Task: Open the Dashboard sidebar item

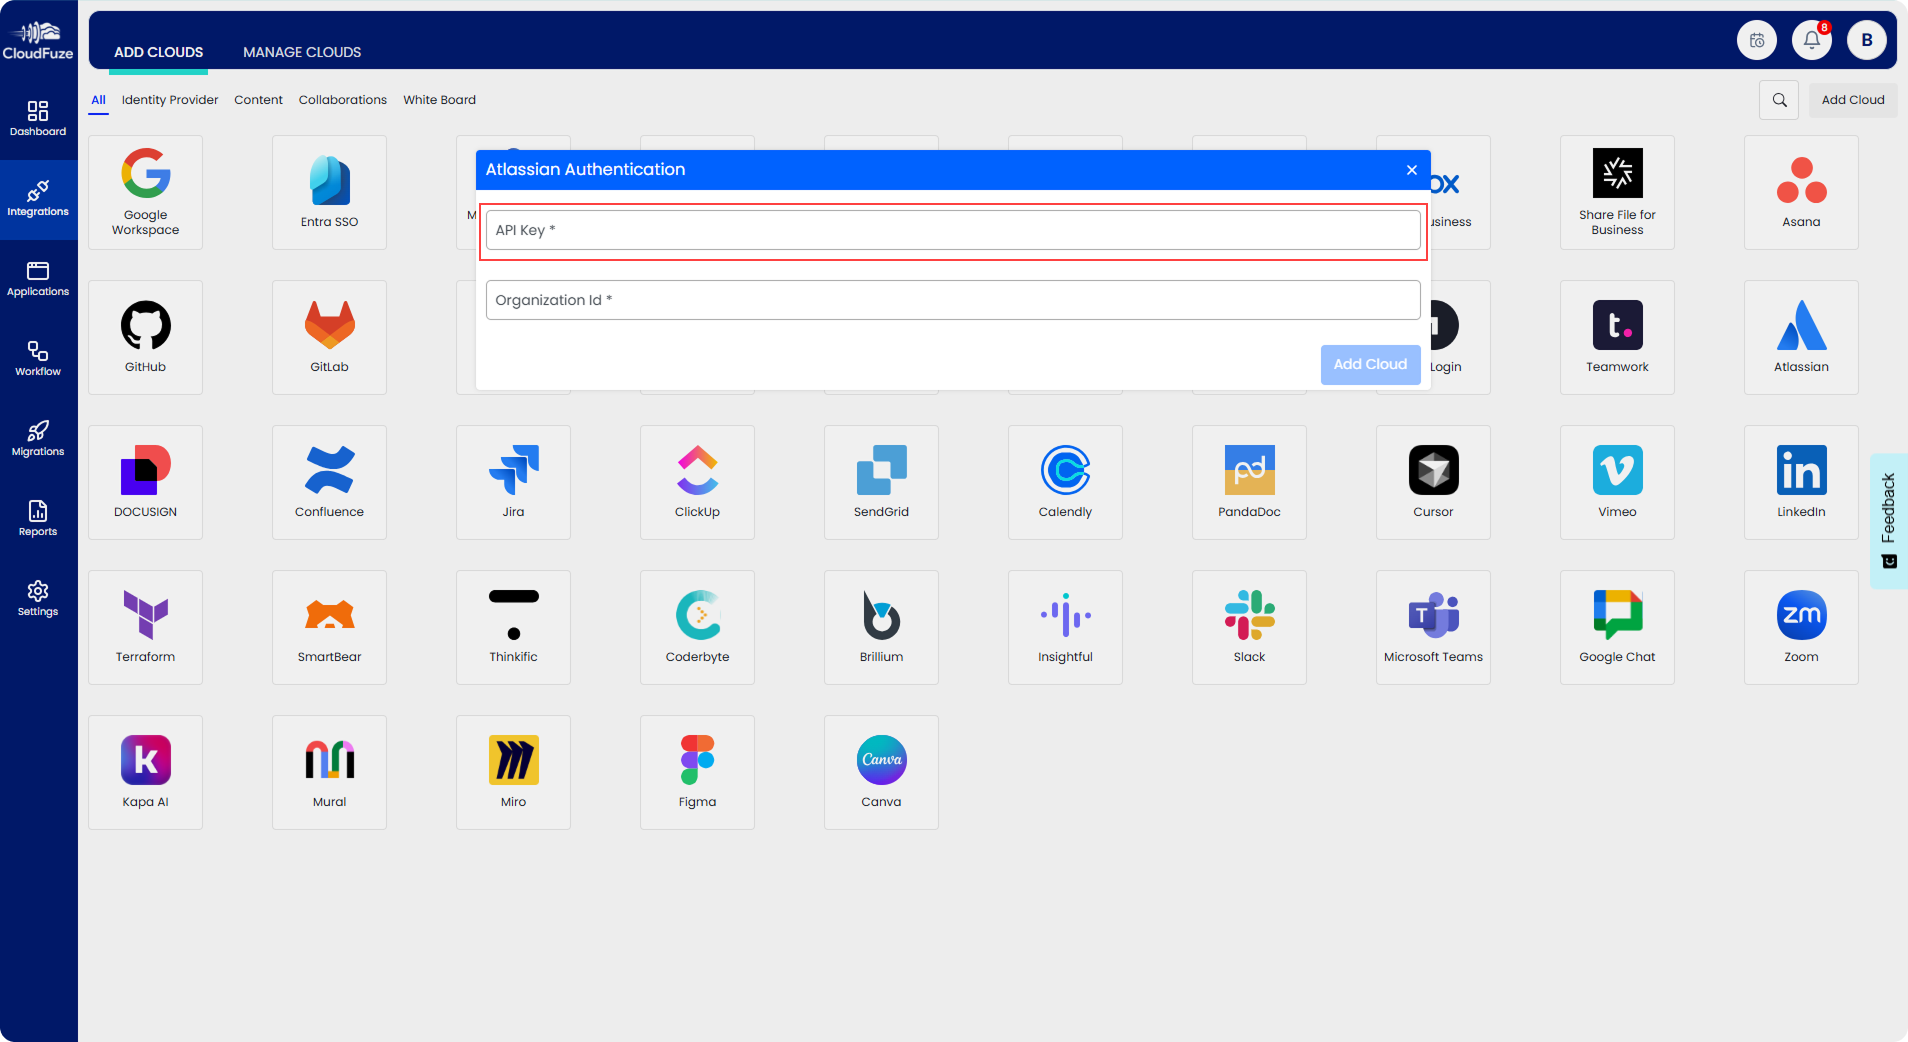Action: coord(38,119)
